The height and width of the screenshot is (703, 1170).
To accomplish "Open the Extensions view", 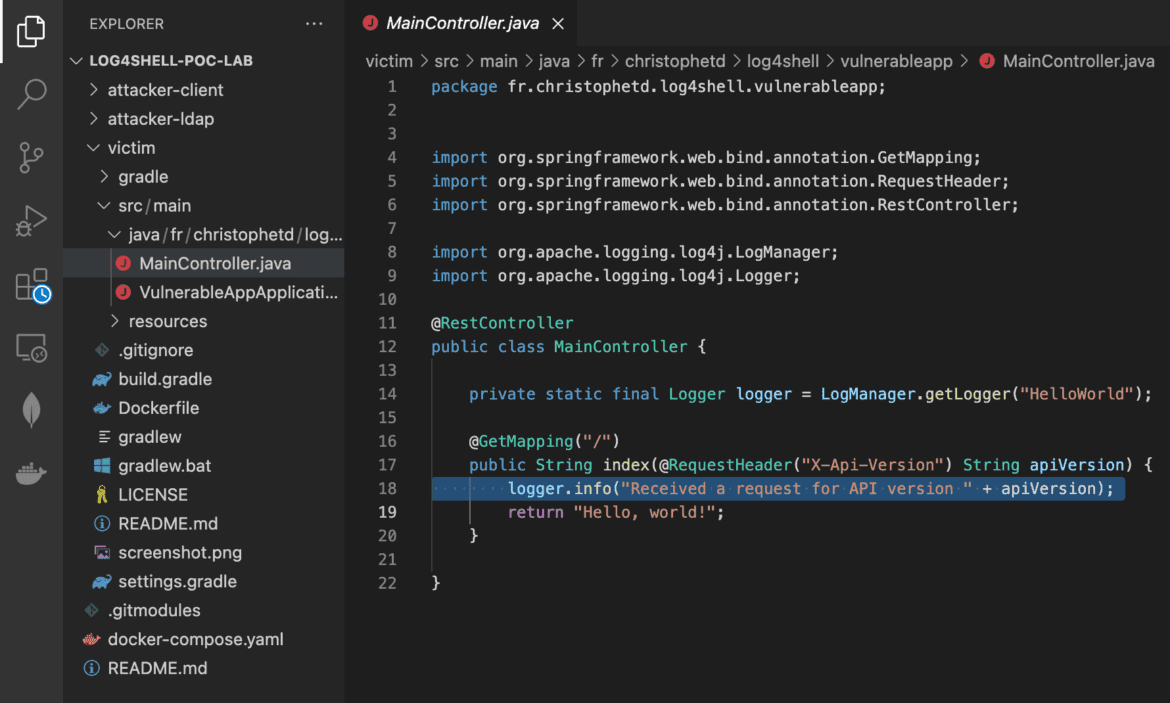I will click(30, 285).
